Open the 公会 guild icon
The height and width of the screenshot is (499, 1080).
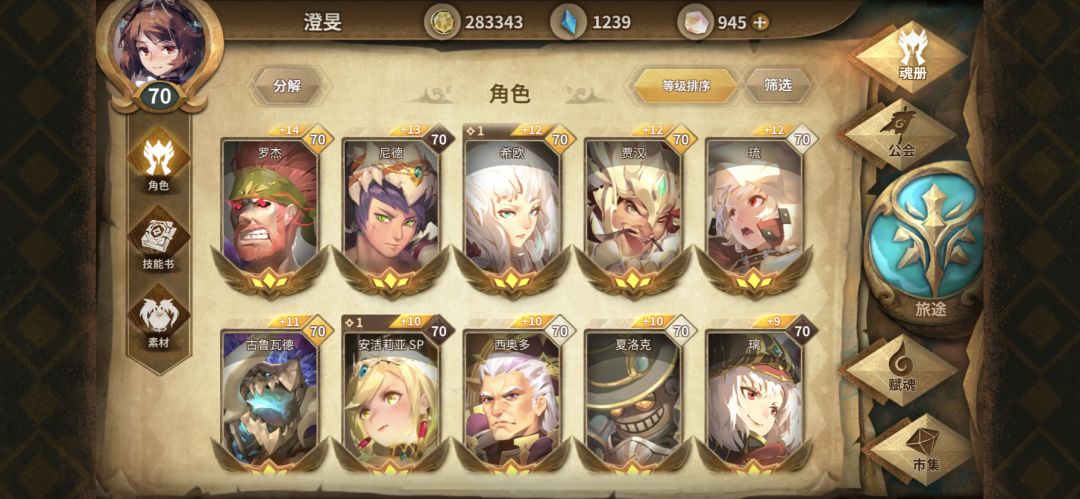[900, 134]
